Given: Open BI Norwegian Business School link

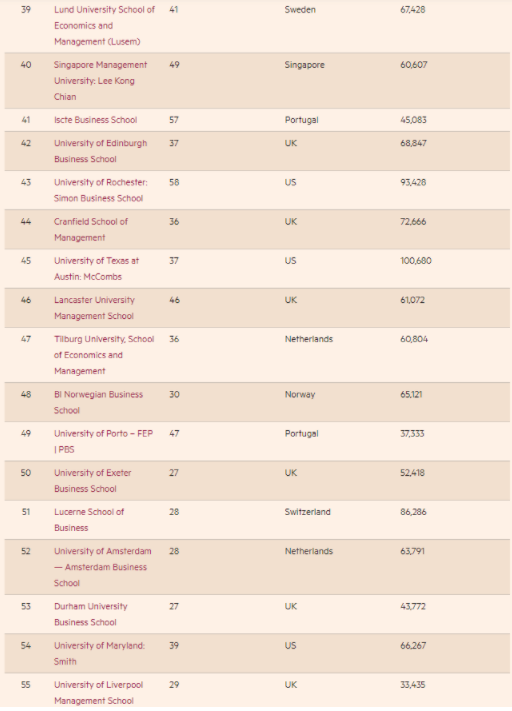Looking at the screenshot, I should click(x=98, y=402).
